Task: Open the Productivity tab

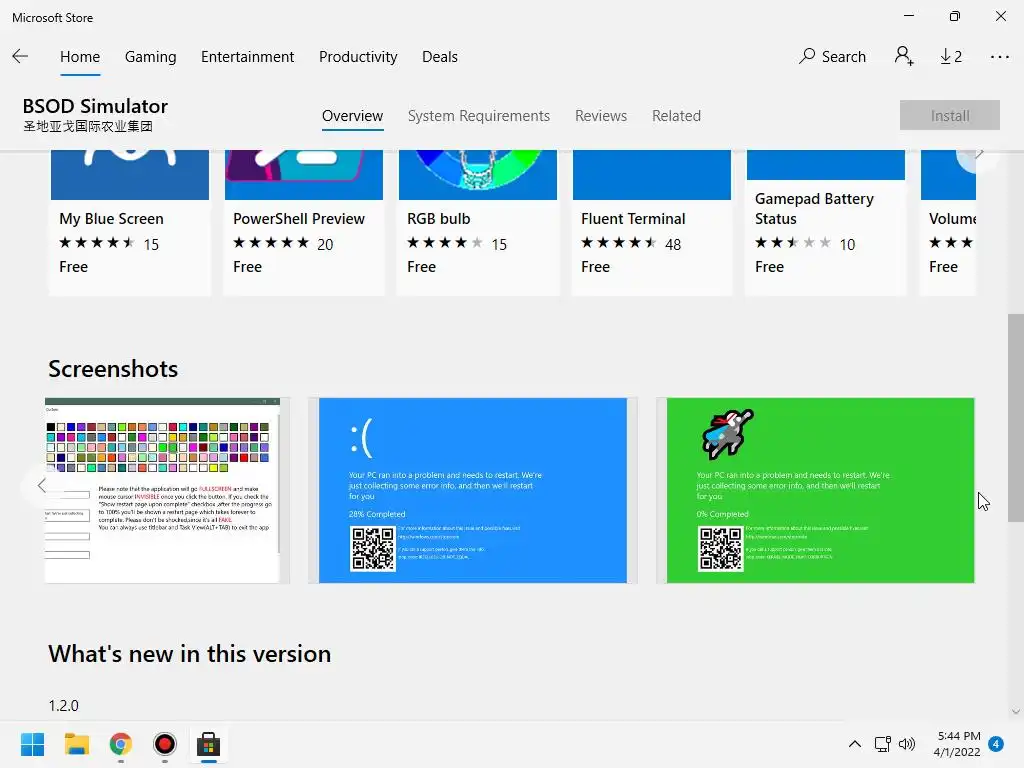Action: [x=358, y=57]
